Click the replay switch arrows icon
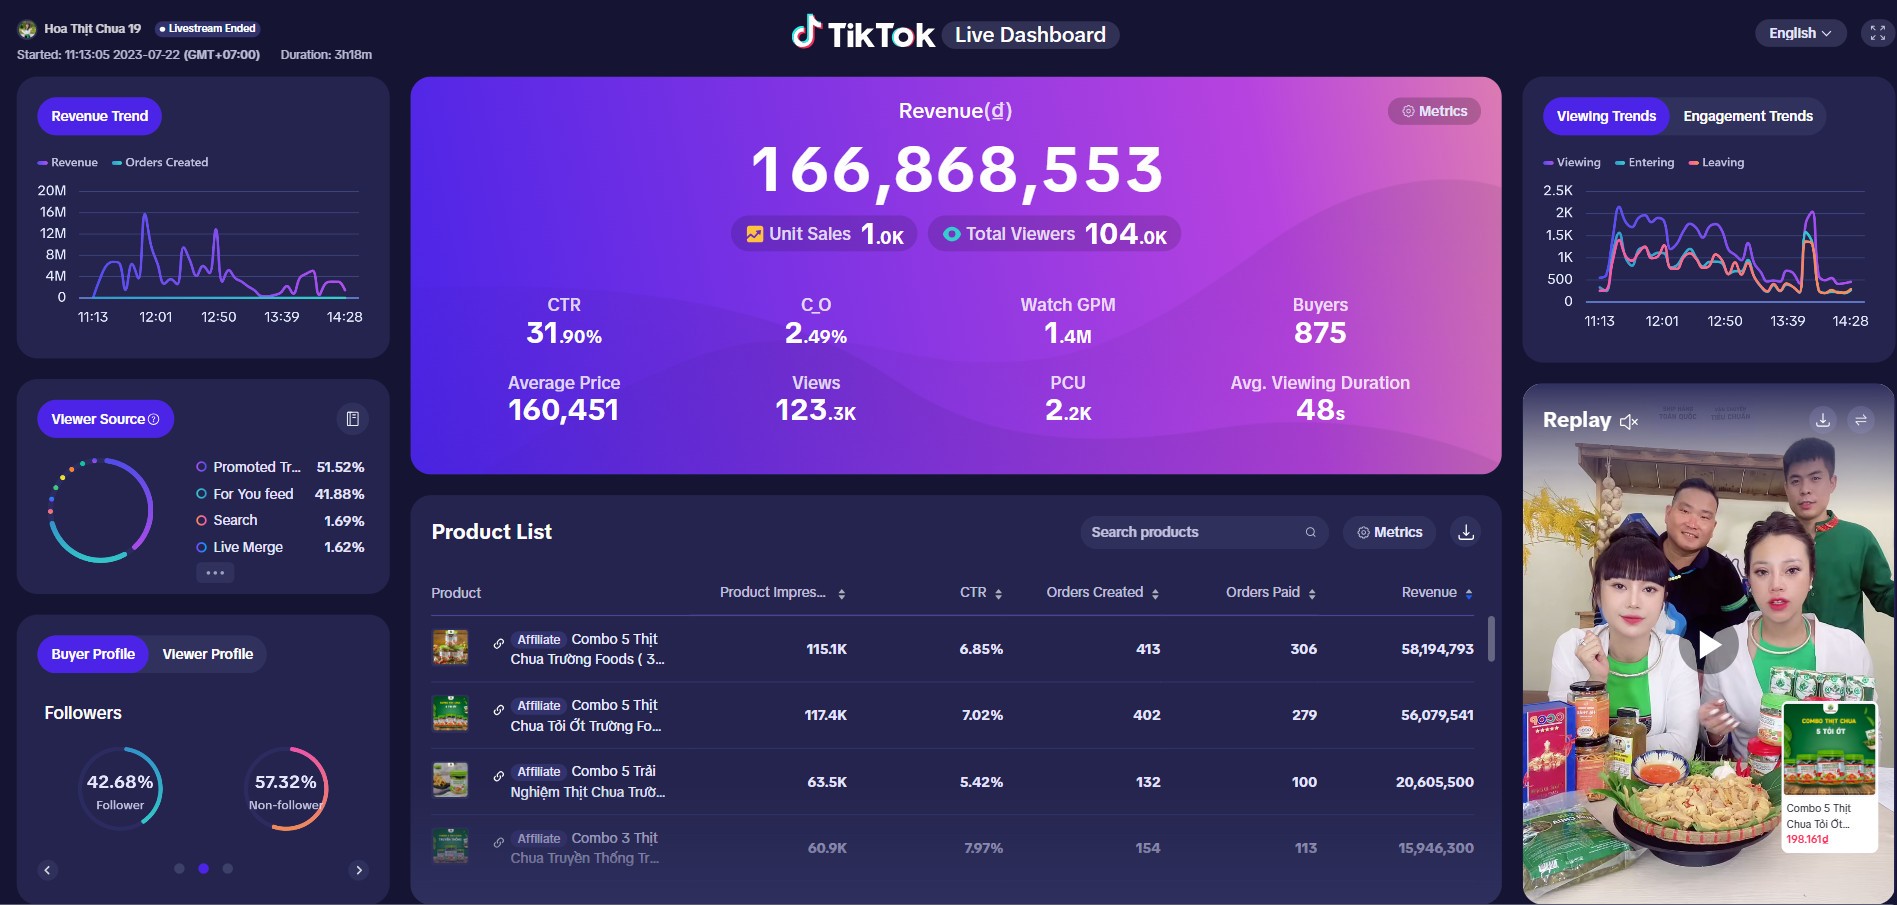1897x905 pixels. click(x=1861, y=420)
